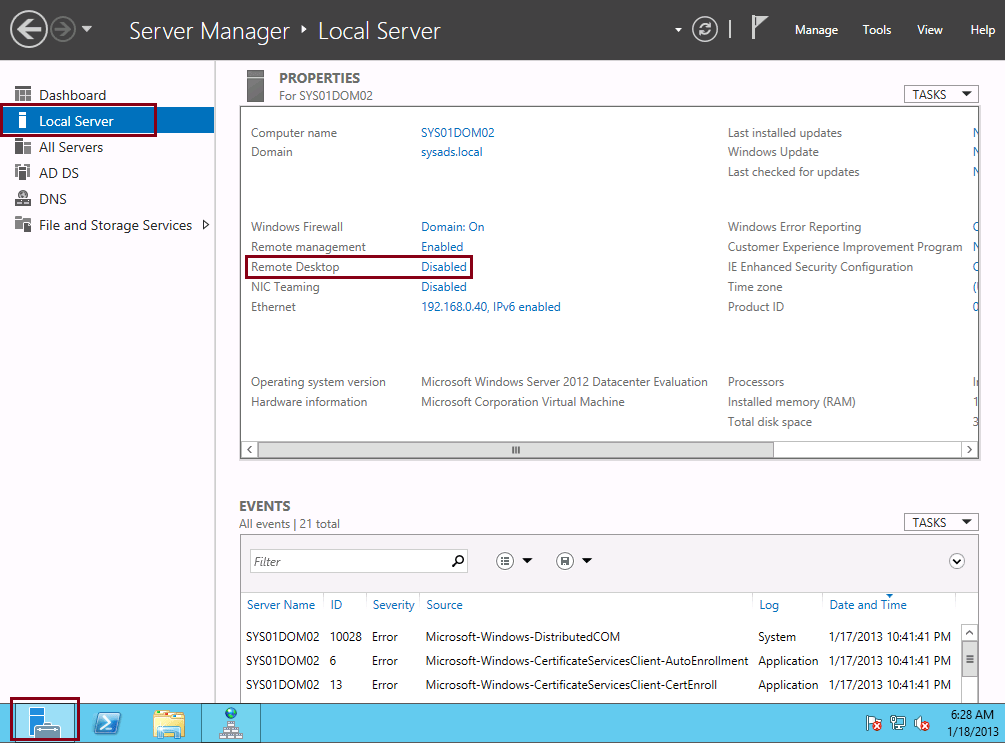Open the notifications flag icon
The width and height of the screenshot is (1005, 743).
(x=759, y=28)
